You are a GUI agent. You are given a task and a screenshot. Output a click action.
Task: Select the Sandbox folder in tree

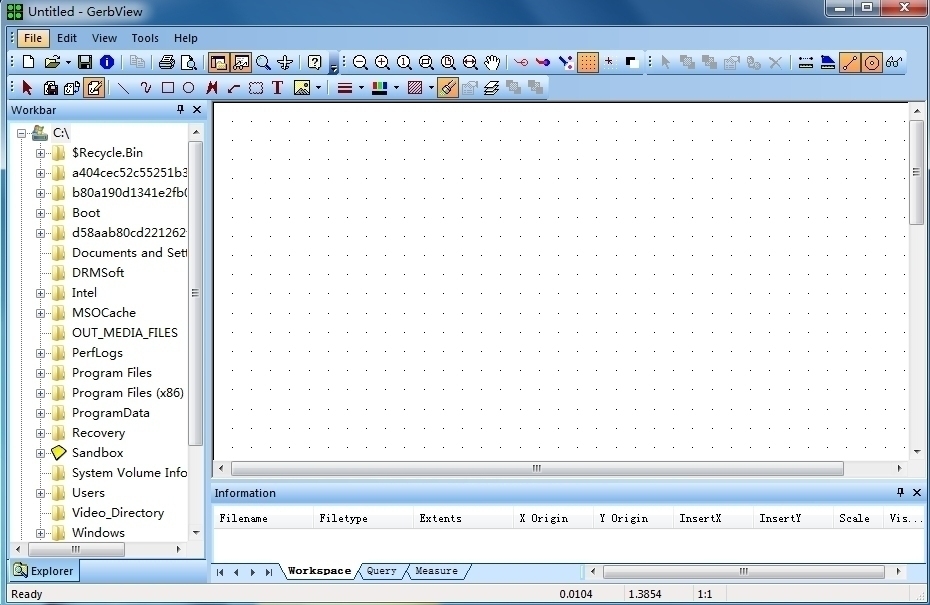coord(97,453)
